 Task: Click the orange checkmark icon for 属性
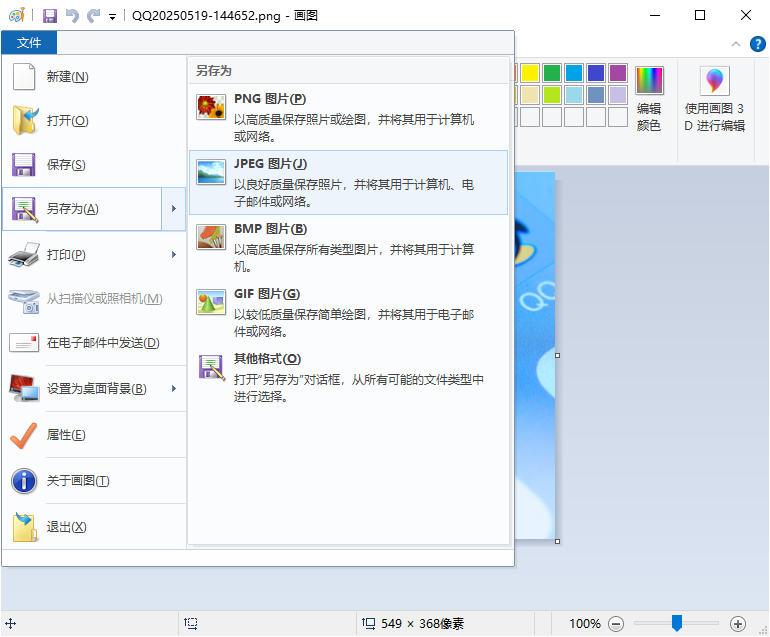click(x=24, y=435)
